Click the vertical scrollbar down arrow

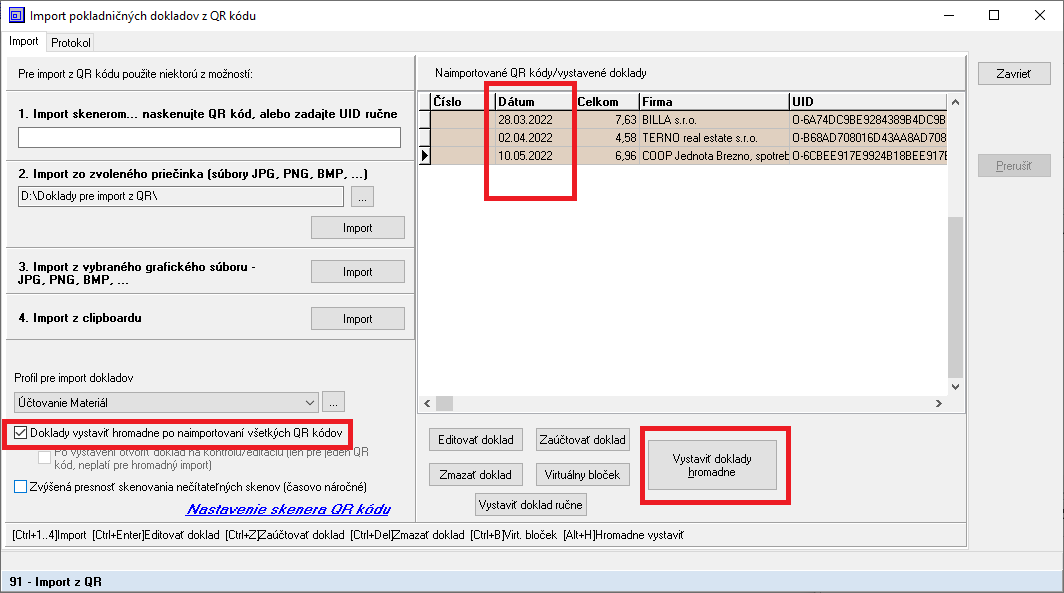click(955, 387)
